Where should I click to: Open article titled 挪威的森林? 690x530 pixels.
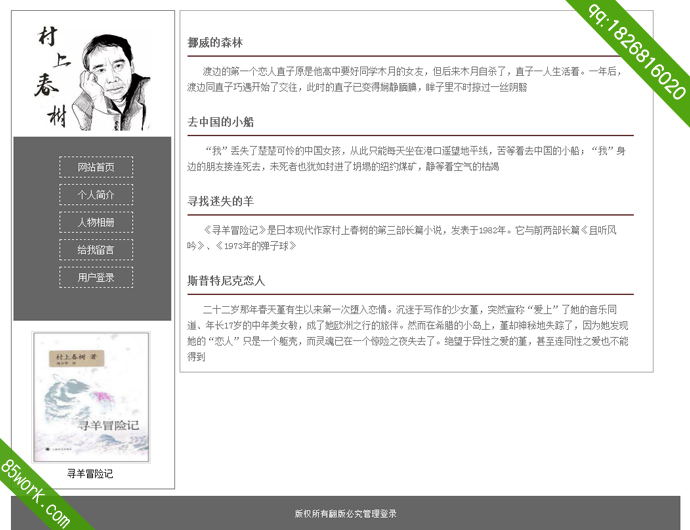tap(215, 43)
